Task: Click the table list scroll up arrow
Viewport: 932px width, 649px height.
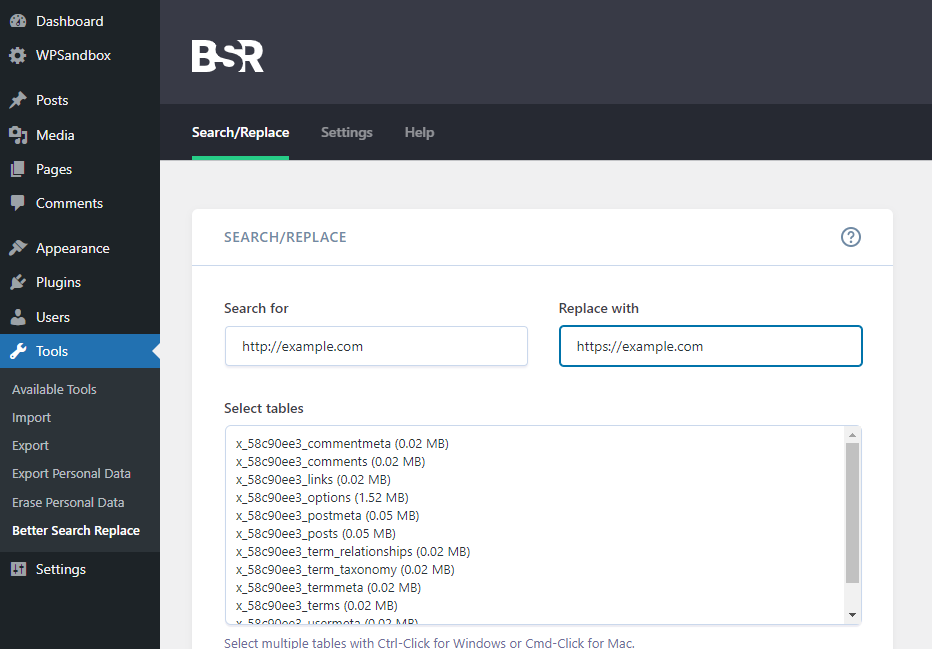Action: [852, 435]
